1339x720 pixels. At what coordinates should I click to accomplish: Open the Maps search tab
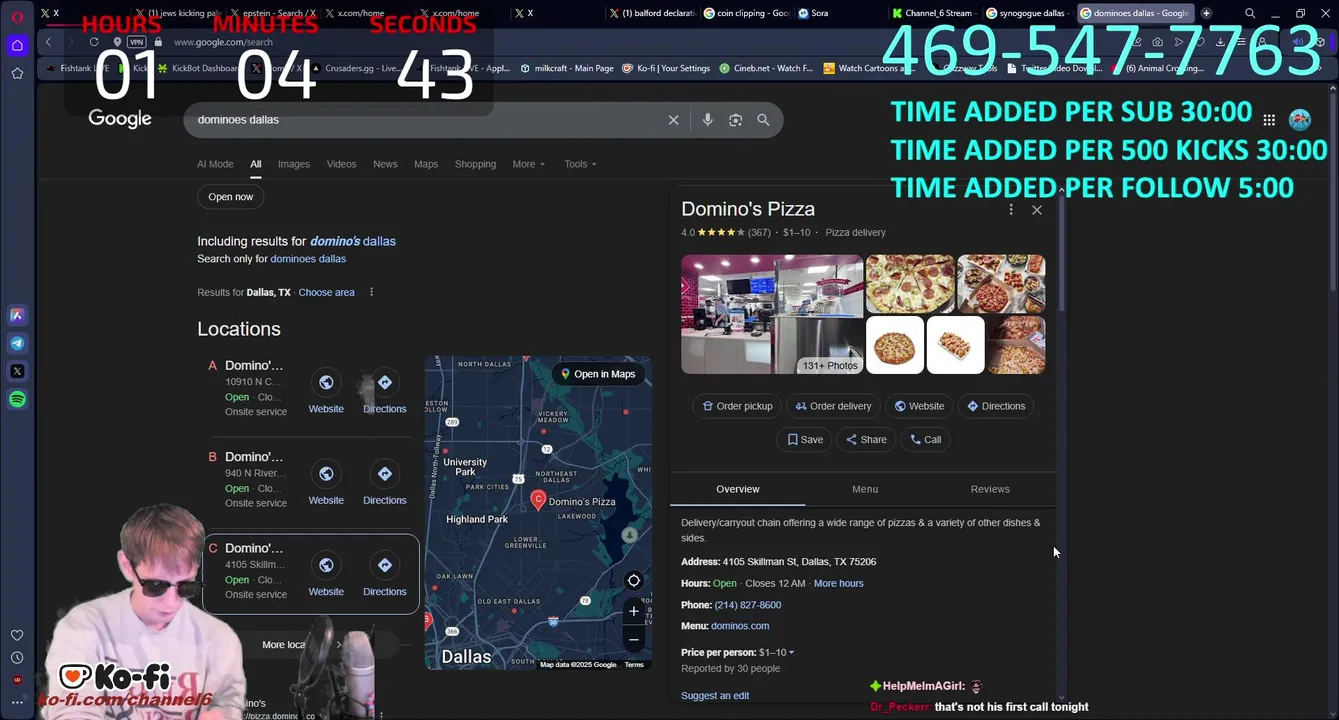pyautogui.click(x=426, y=164)
